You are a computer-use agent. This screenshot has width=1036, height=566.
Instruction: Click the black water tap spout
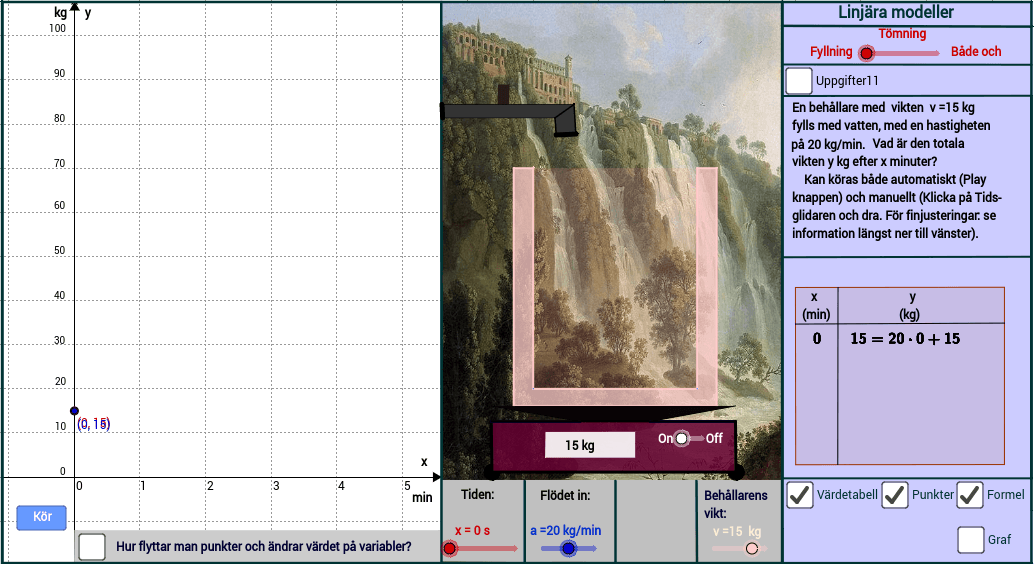tap(565, 122)
